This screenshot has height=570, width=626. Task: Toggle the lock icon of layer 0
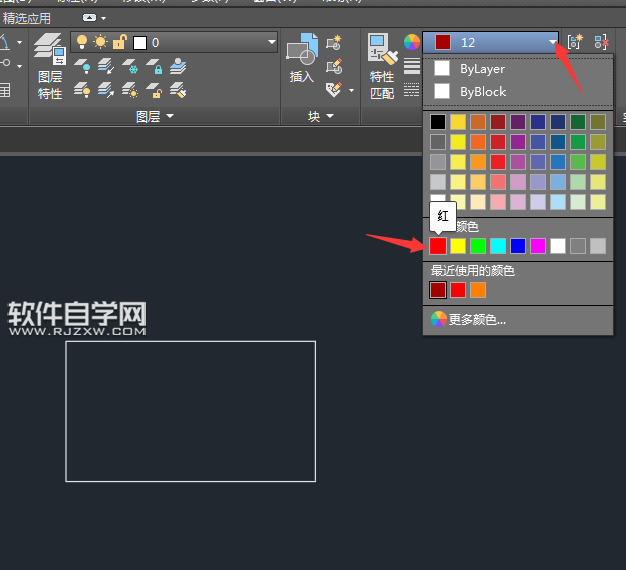[x=119, y=42]
